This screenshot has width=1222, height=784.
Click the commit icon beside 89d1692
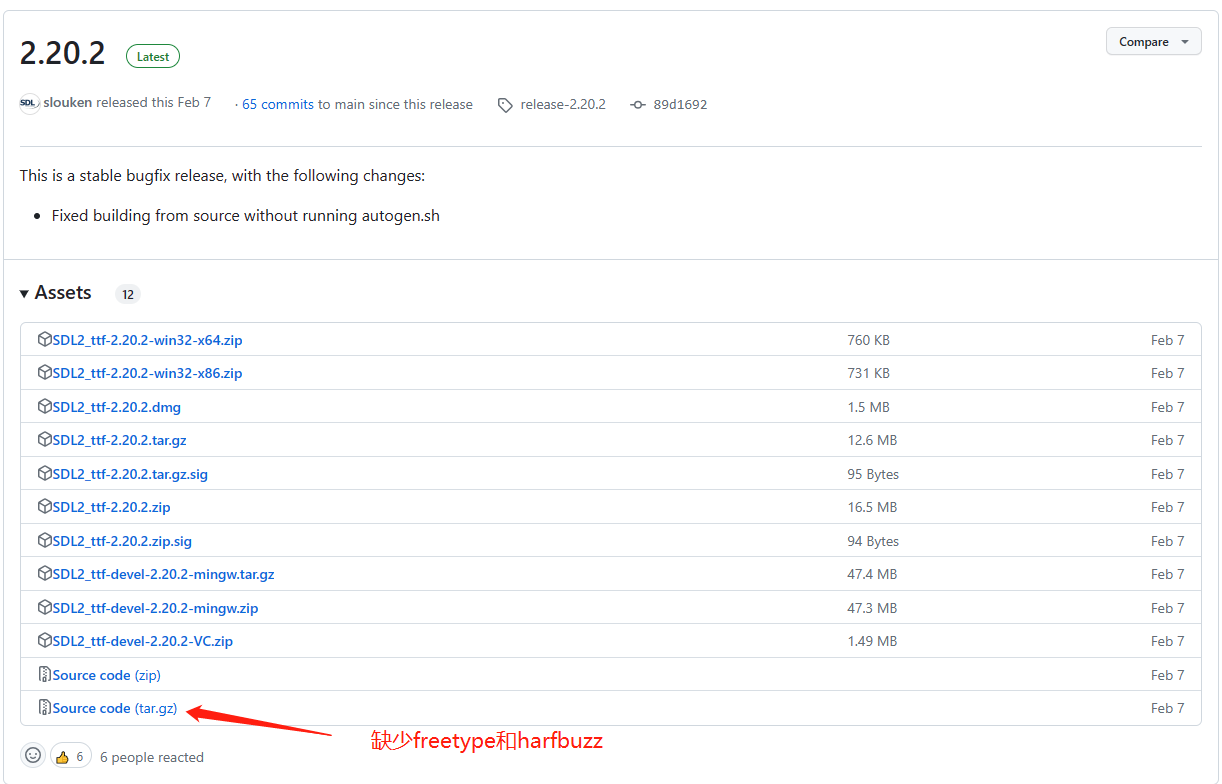coord(638,105)
